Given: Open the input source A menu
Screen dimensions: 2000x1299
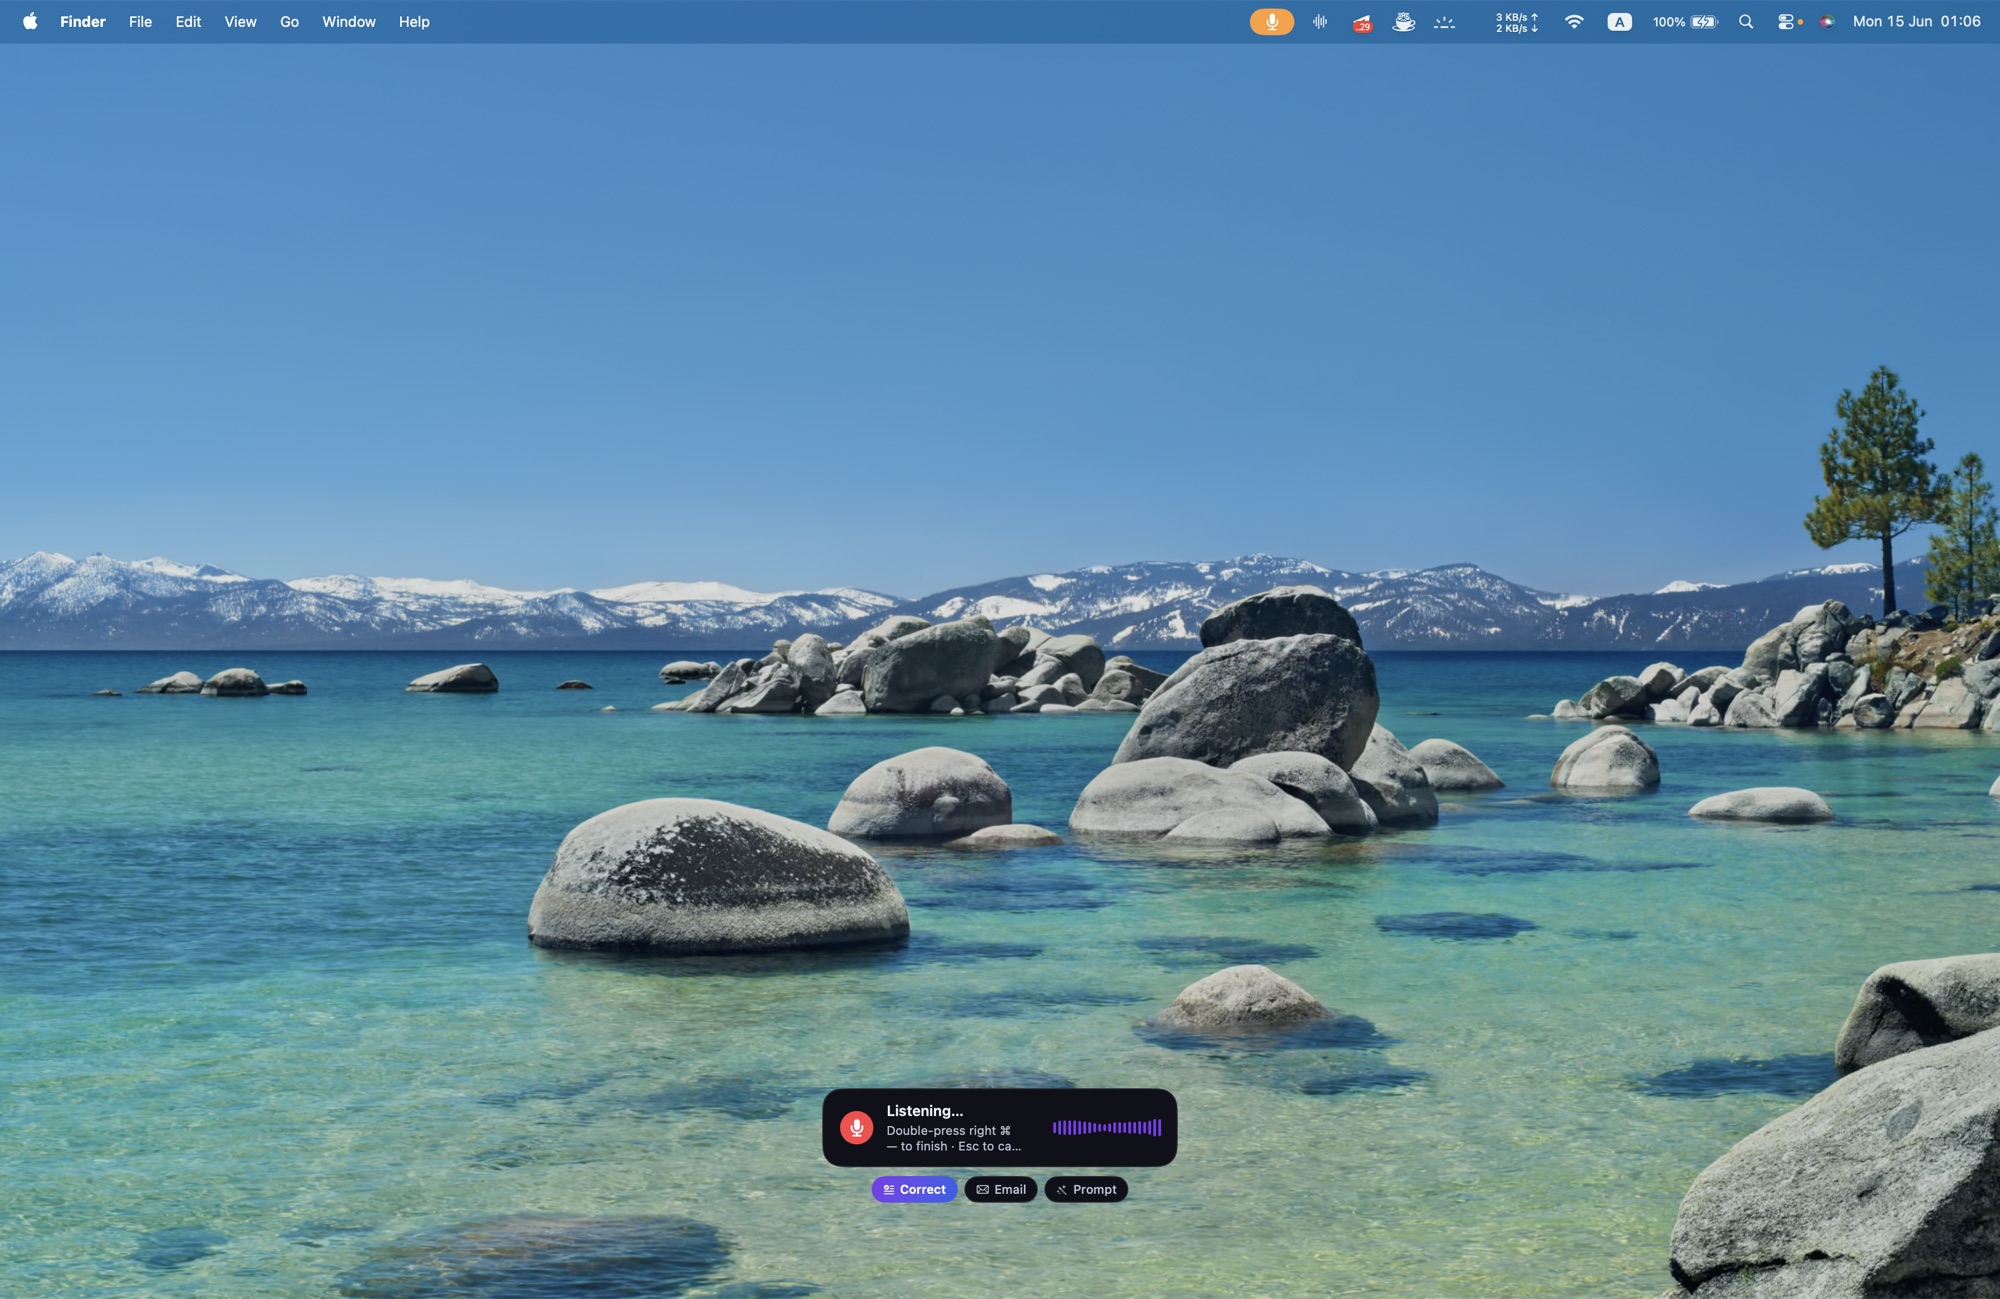Looking at the screenshot, I should pyautogui.click(x=1619, y=21).
